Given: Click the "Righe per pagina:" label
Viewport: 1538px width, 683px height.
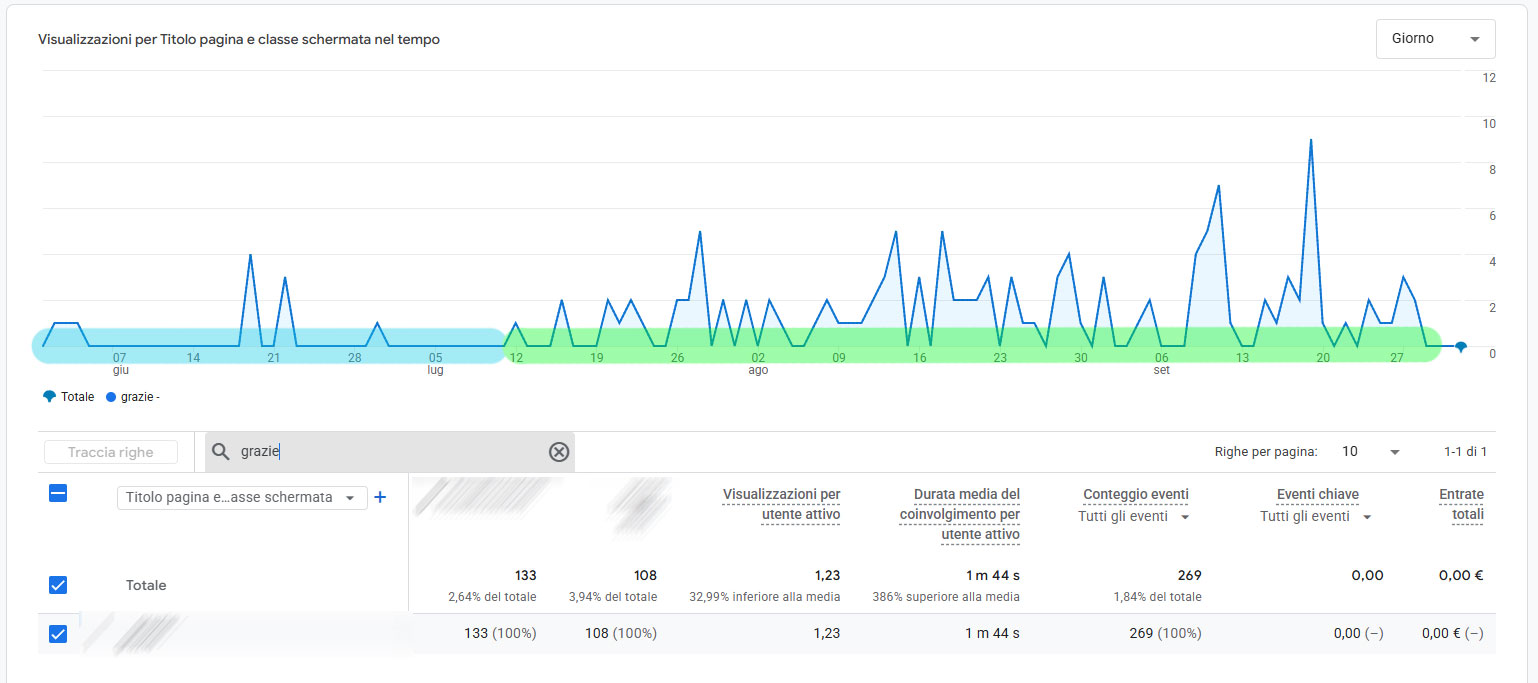Looking at the screenshot, I should (x=1266, y=452).
